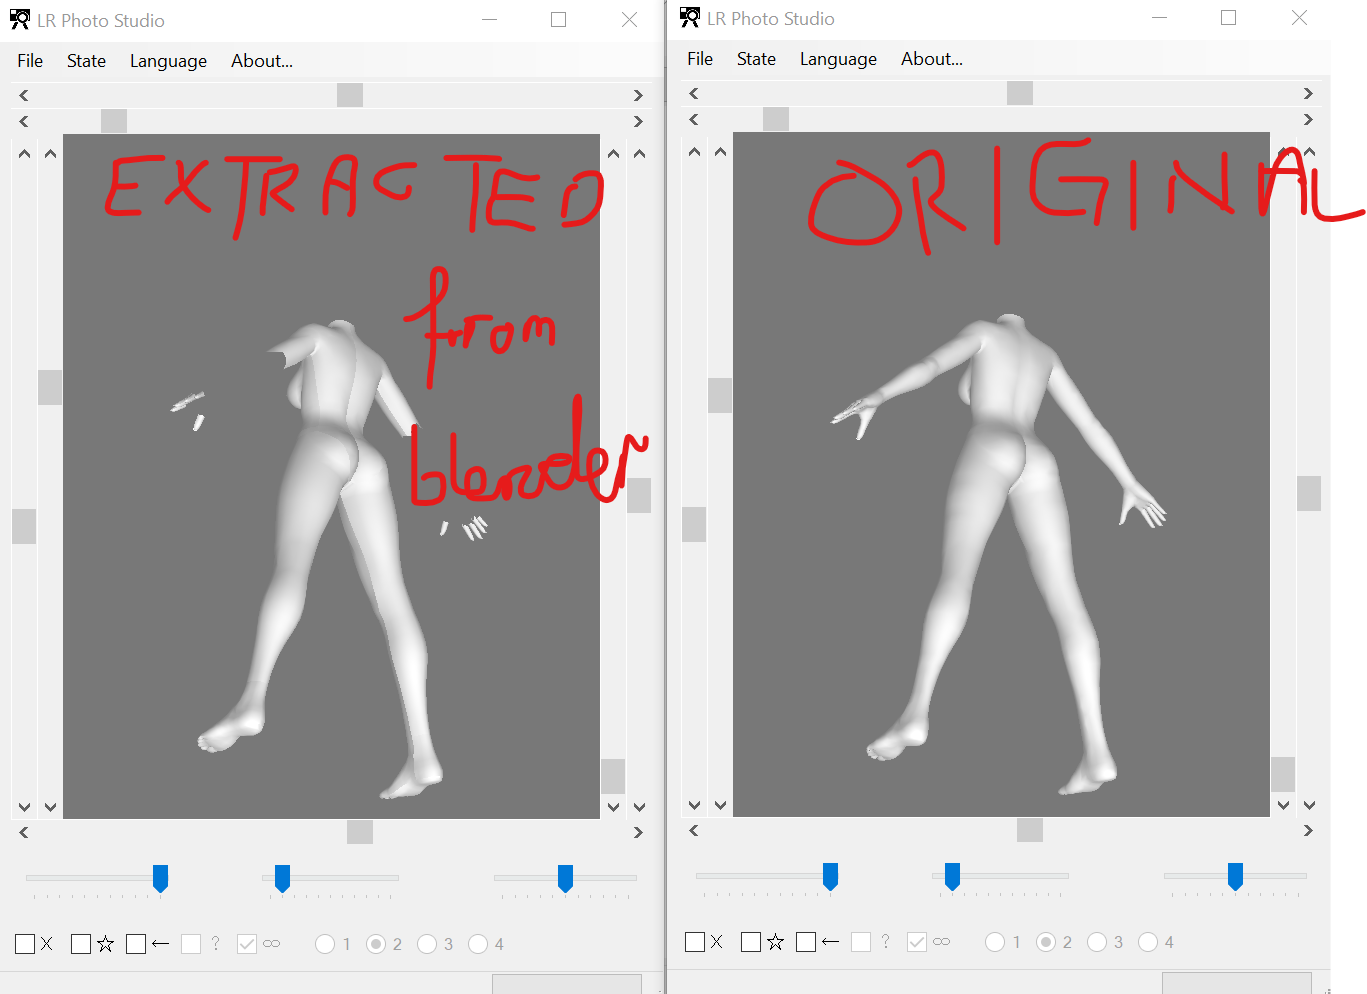
Task: Toggle the X checkbox in right window
Action: 695,942
